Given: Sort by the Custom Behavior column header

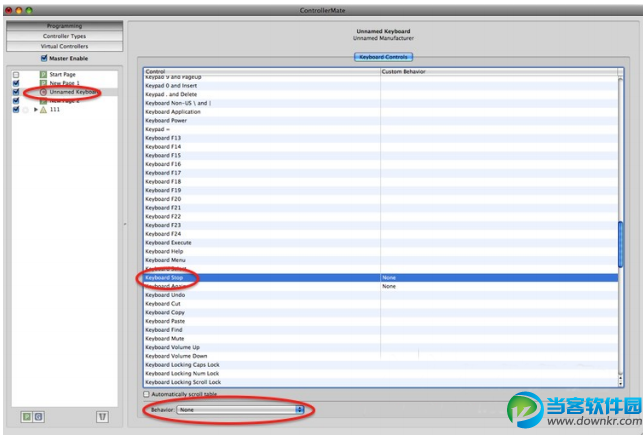Looking at the screenshot, I should point(499,71).
